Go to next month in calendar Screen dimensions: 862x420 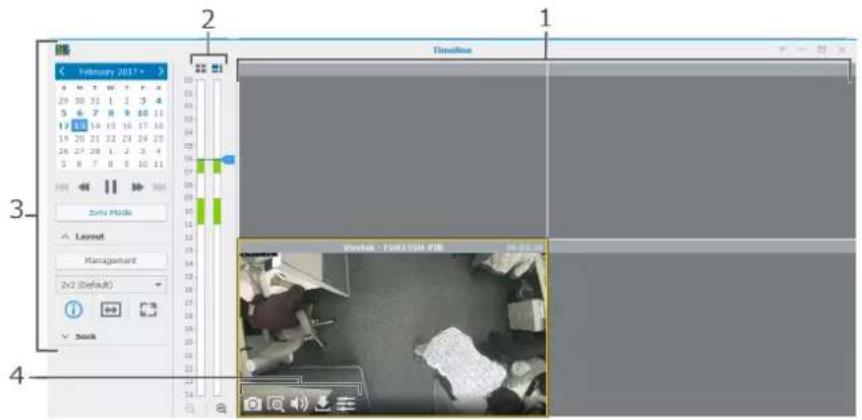pyautogui.click(x=161, y=71)
